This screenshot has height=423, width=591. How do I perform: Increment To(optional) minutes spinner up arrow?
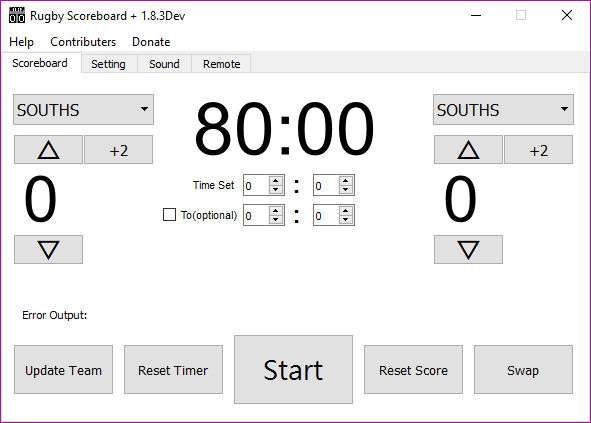click(x=276, y=211)
